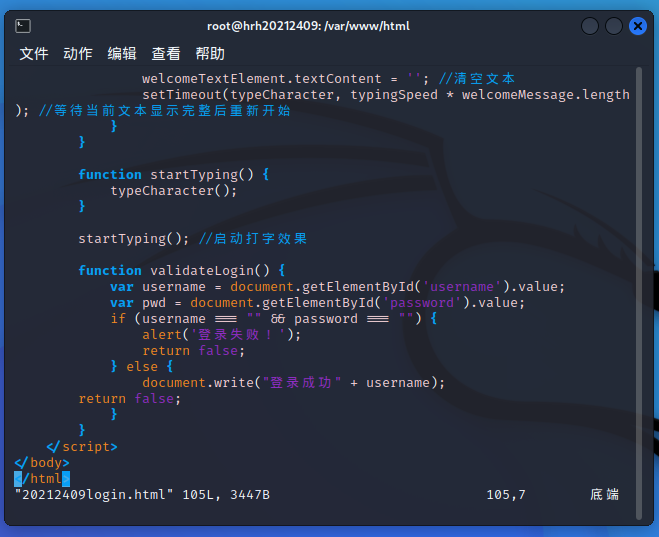Click the blue close window button
Viewport: 659px width, 537px height.
(x=638, y=26)
